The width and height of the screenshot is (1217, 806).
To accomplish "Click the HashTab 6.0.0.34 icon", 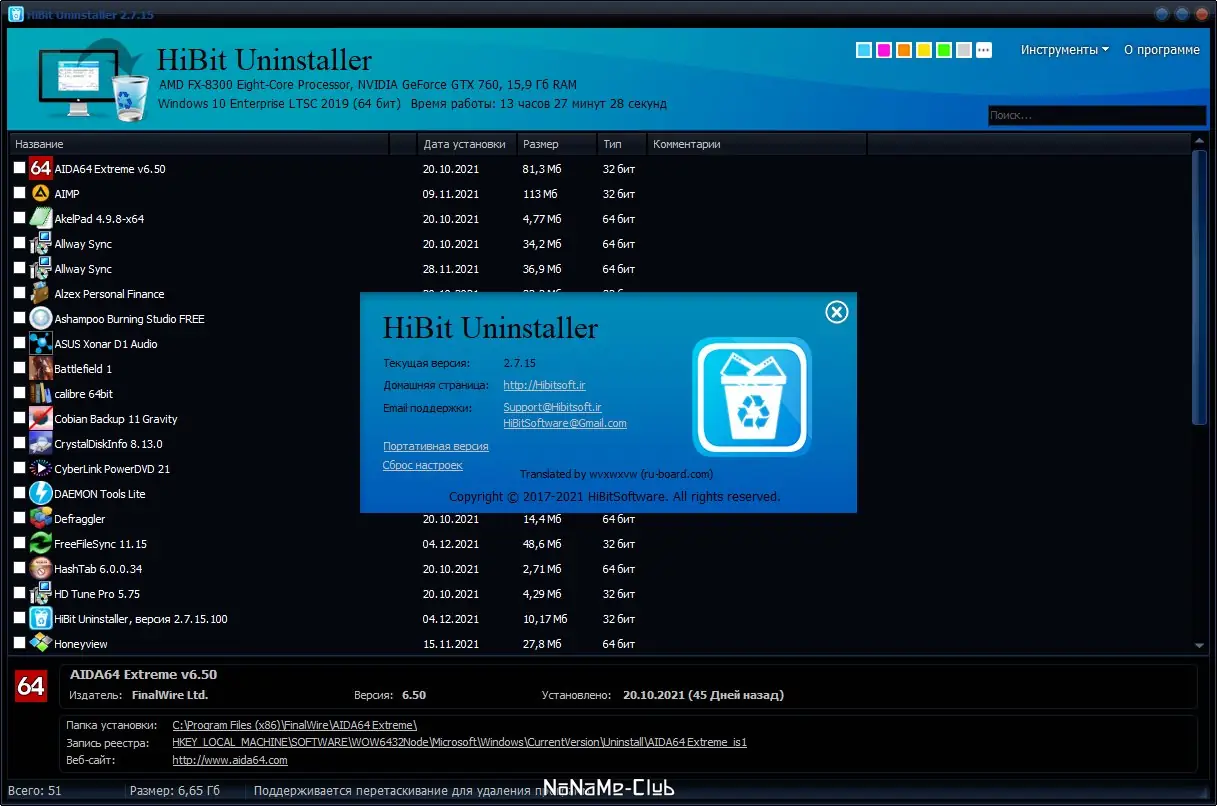I will [x=40, y=568].
